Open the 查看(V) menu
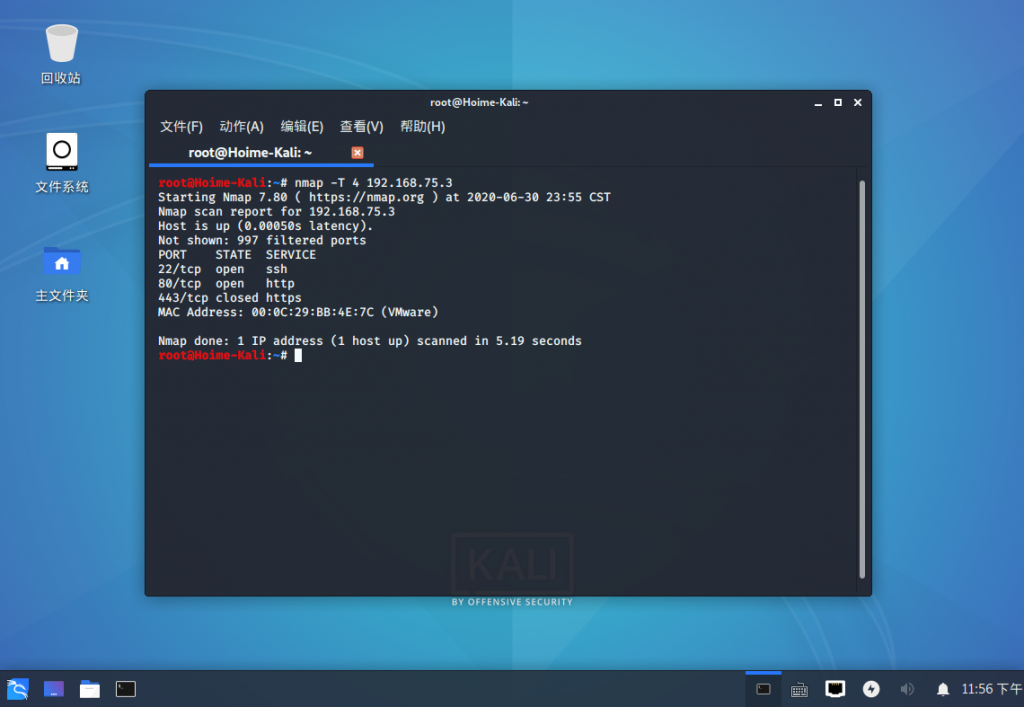Image resolution: width=1024 pixels, height=707 pixels. (x=361, y=127)
